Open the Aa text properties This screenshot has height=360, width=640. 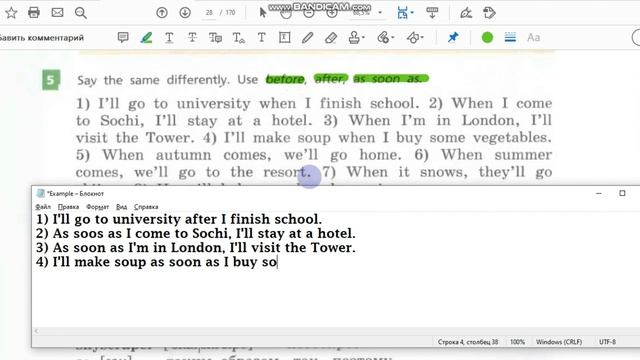point(533,38)
